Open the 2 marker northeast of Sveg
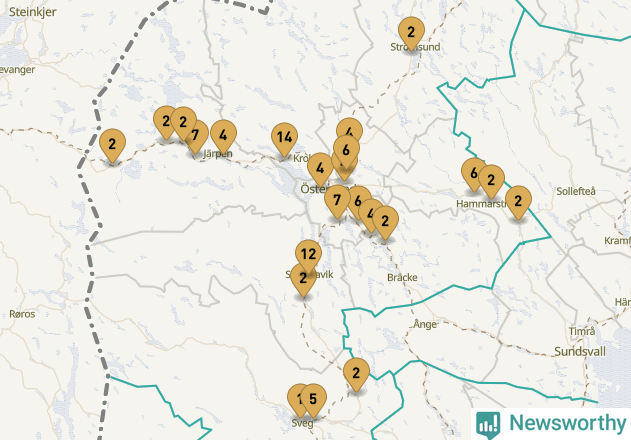The image size is (631, 440). [356, 374]
